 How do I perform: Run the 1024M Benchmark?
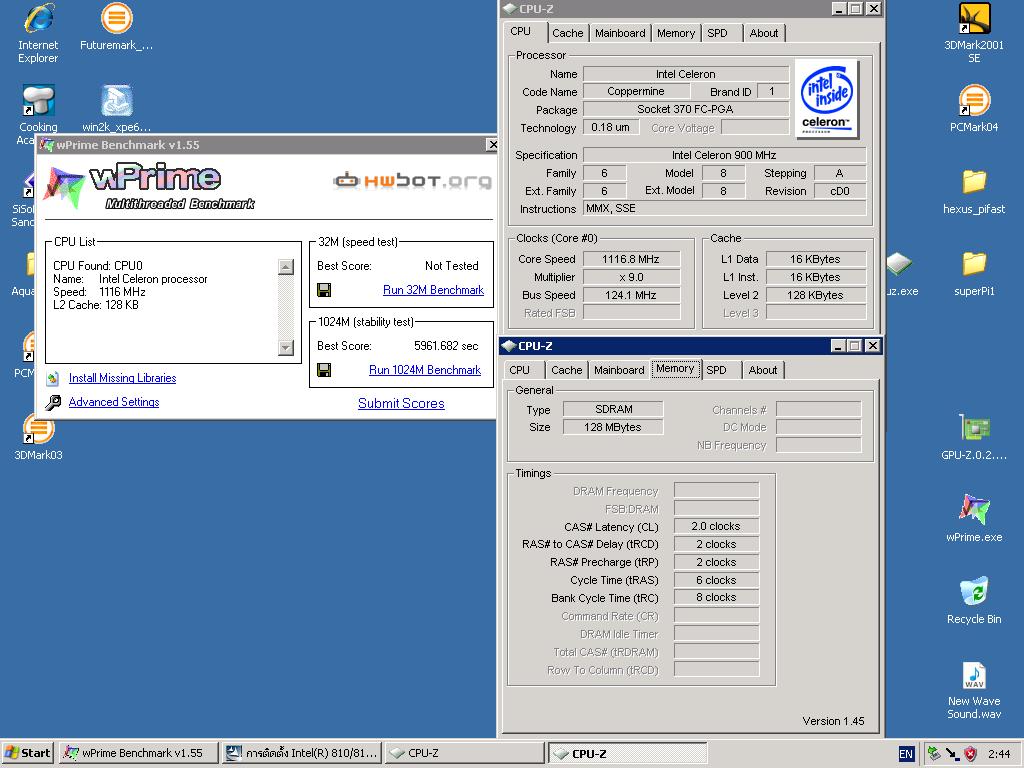(424, 370)
